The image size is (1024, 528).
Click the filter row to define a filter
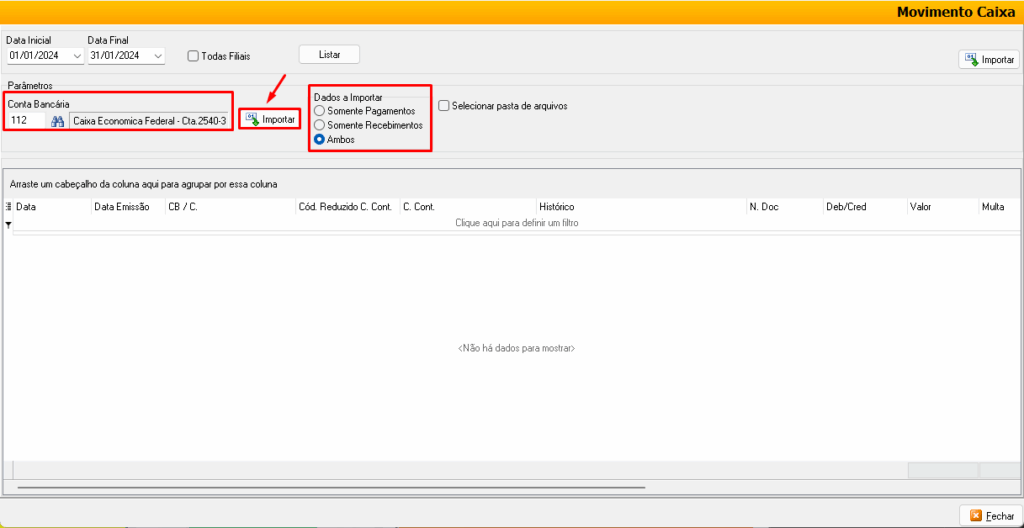click(x=516, y=223)
